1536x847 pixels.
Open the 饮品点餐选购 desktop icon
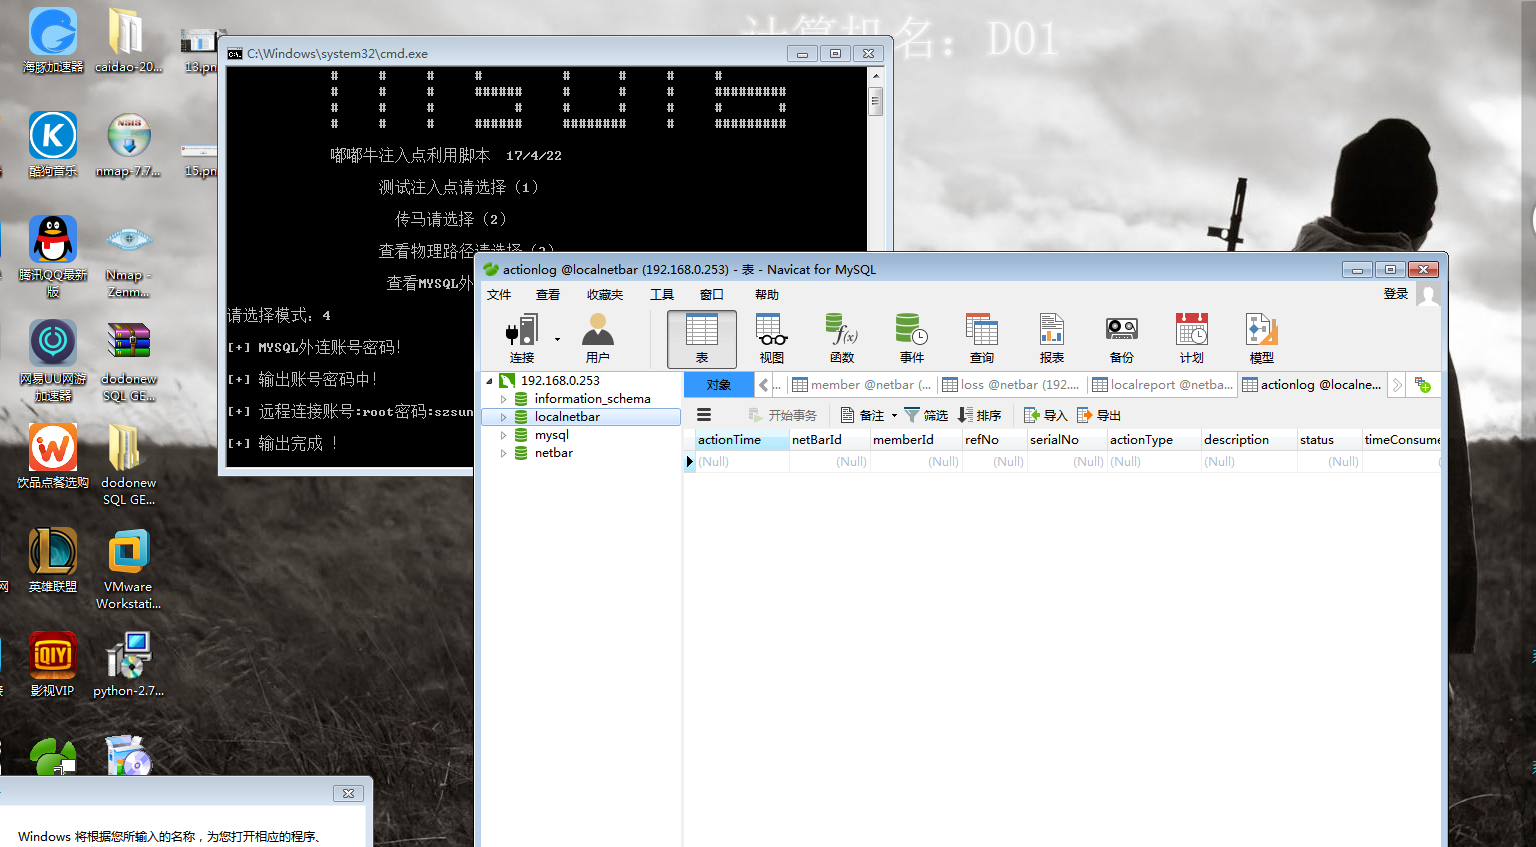53,456
